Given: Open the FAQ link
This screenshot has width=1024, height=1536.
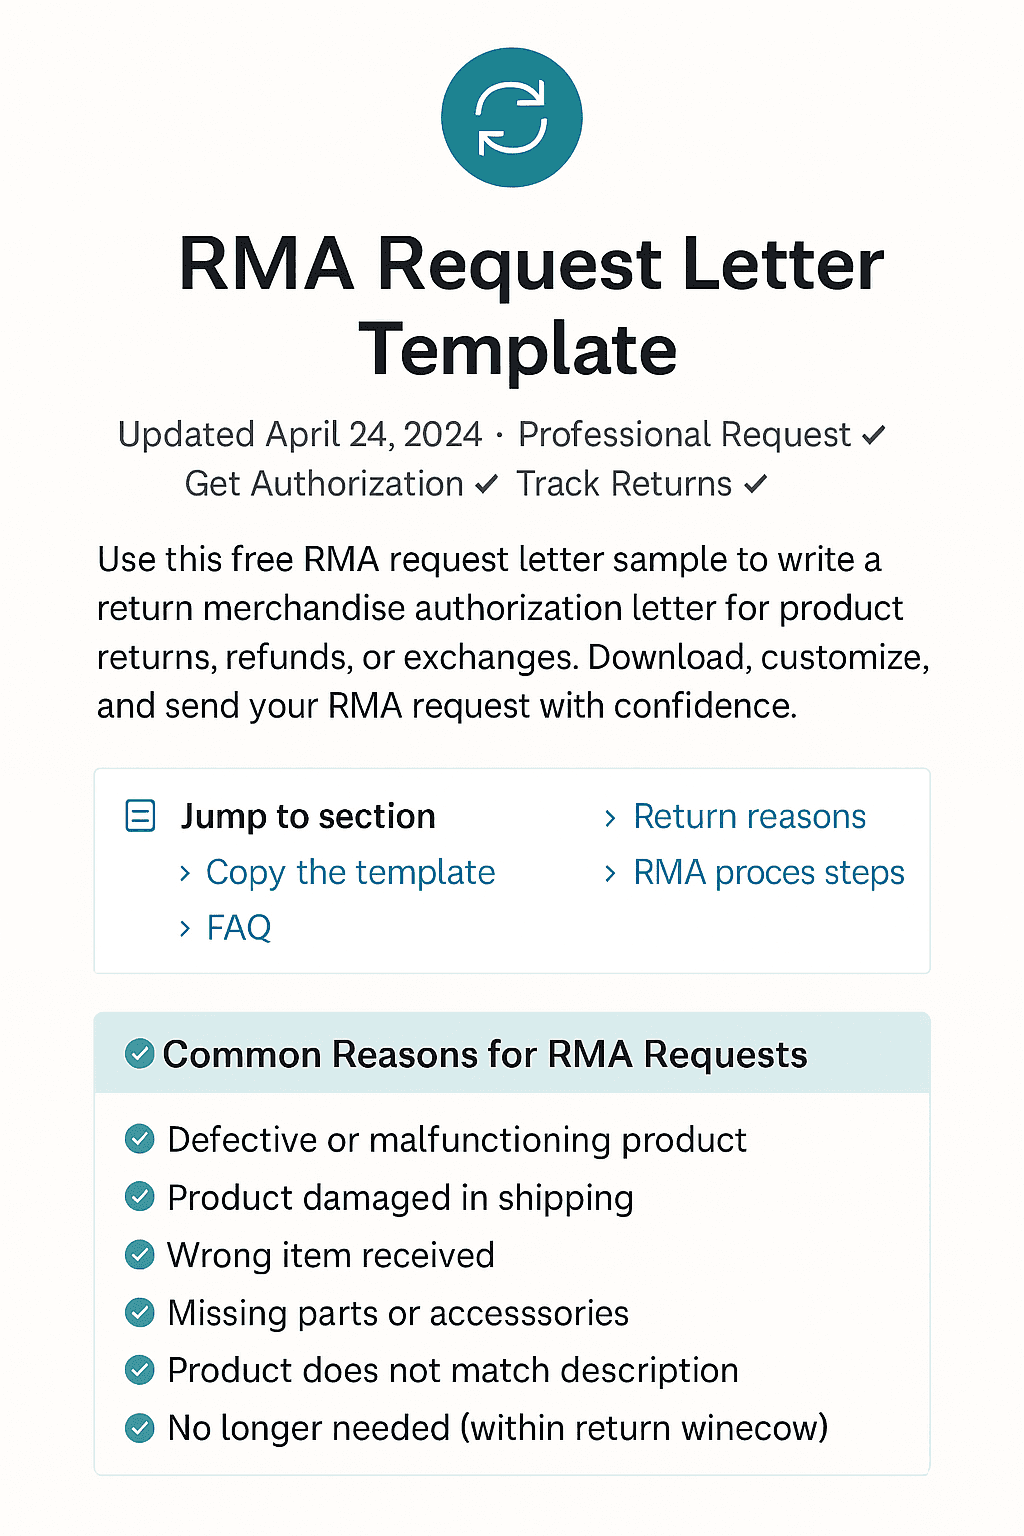Looking at the screenshot, I should (x=238, y=928).
